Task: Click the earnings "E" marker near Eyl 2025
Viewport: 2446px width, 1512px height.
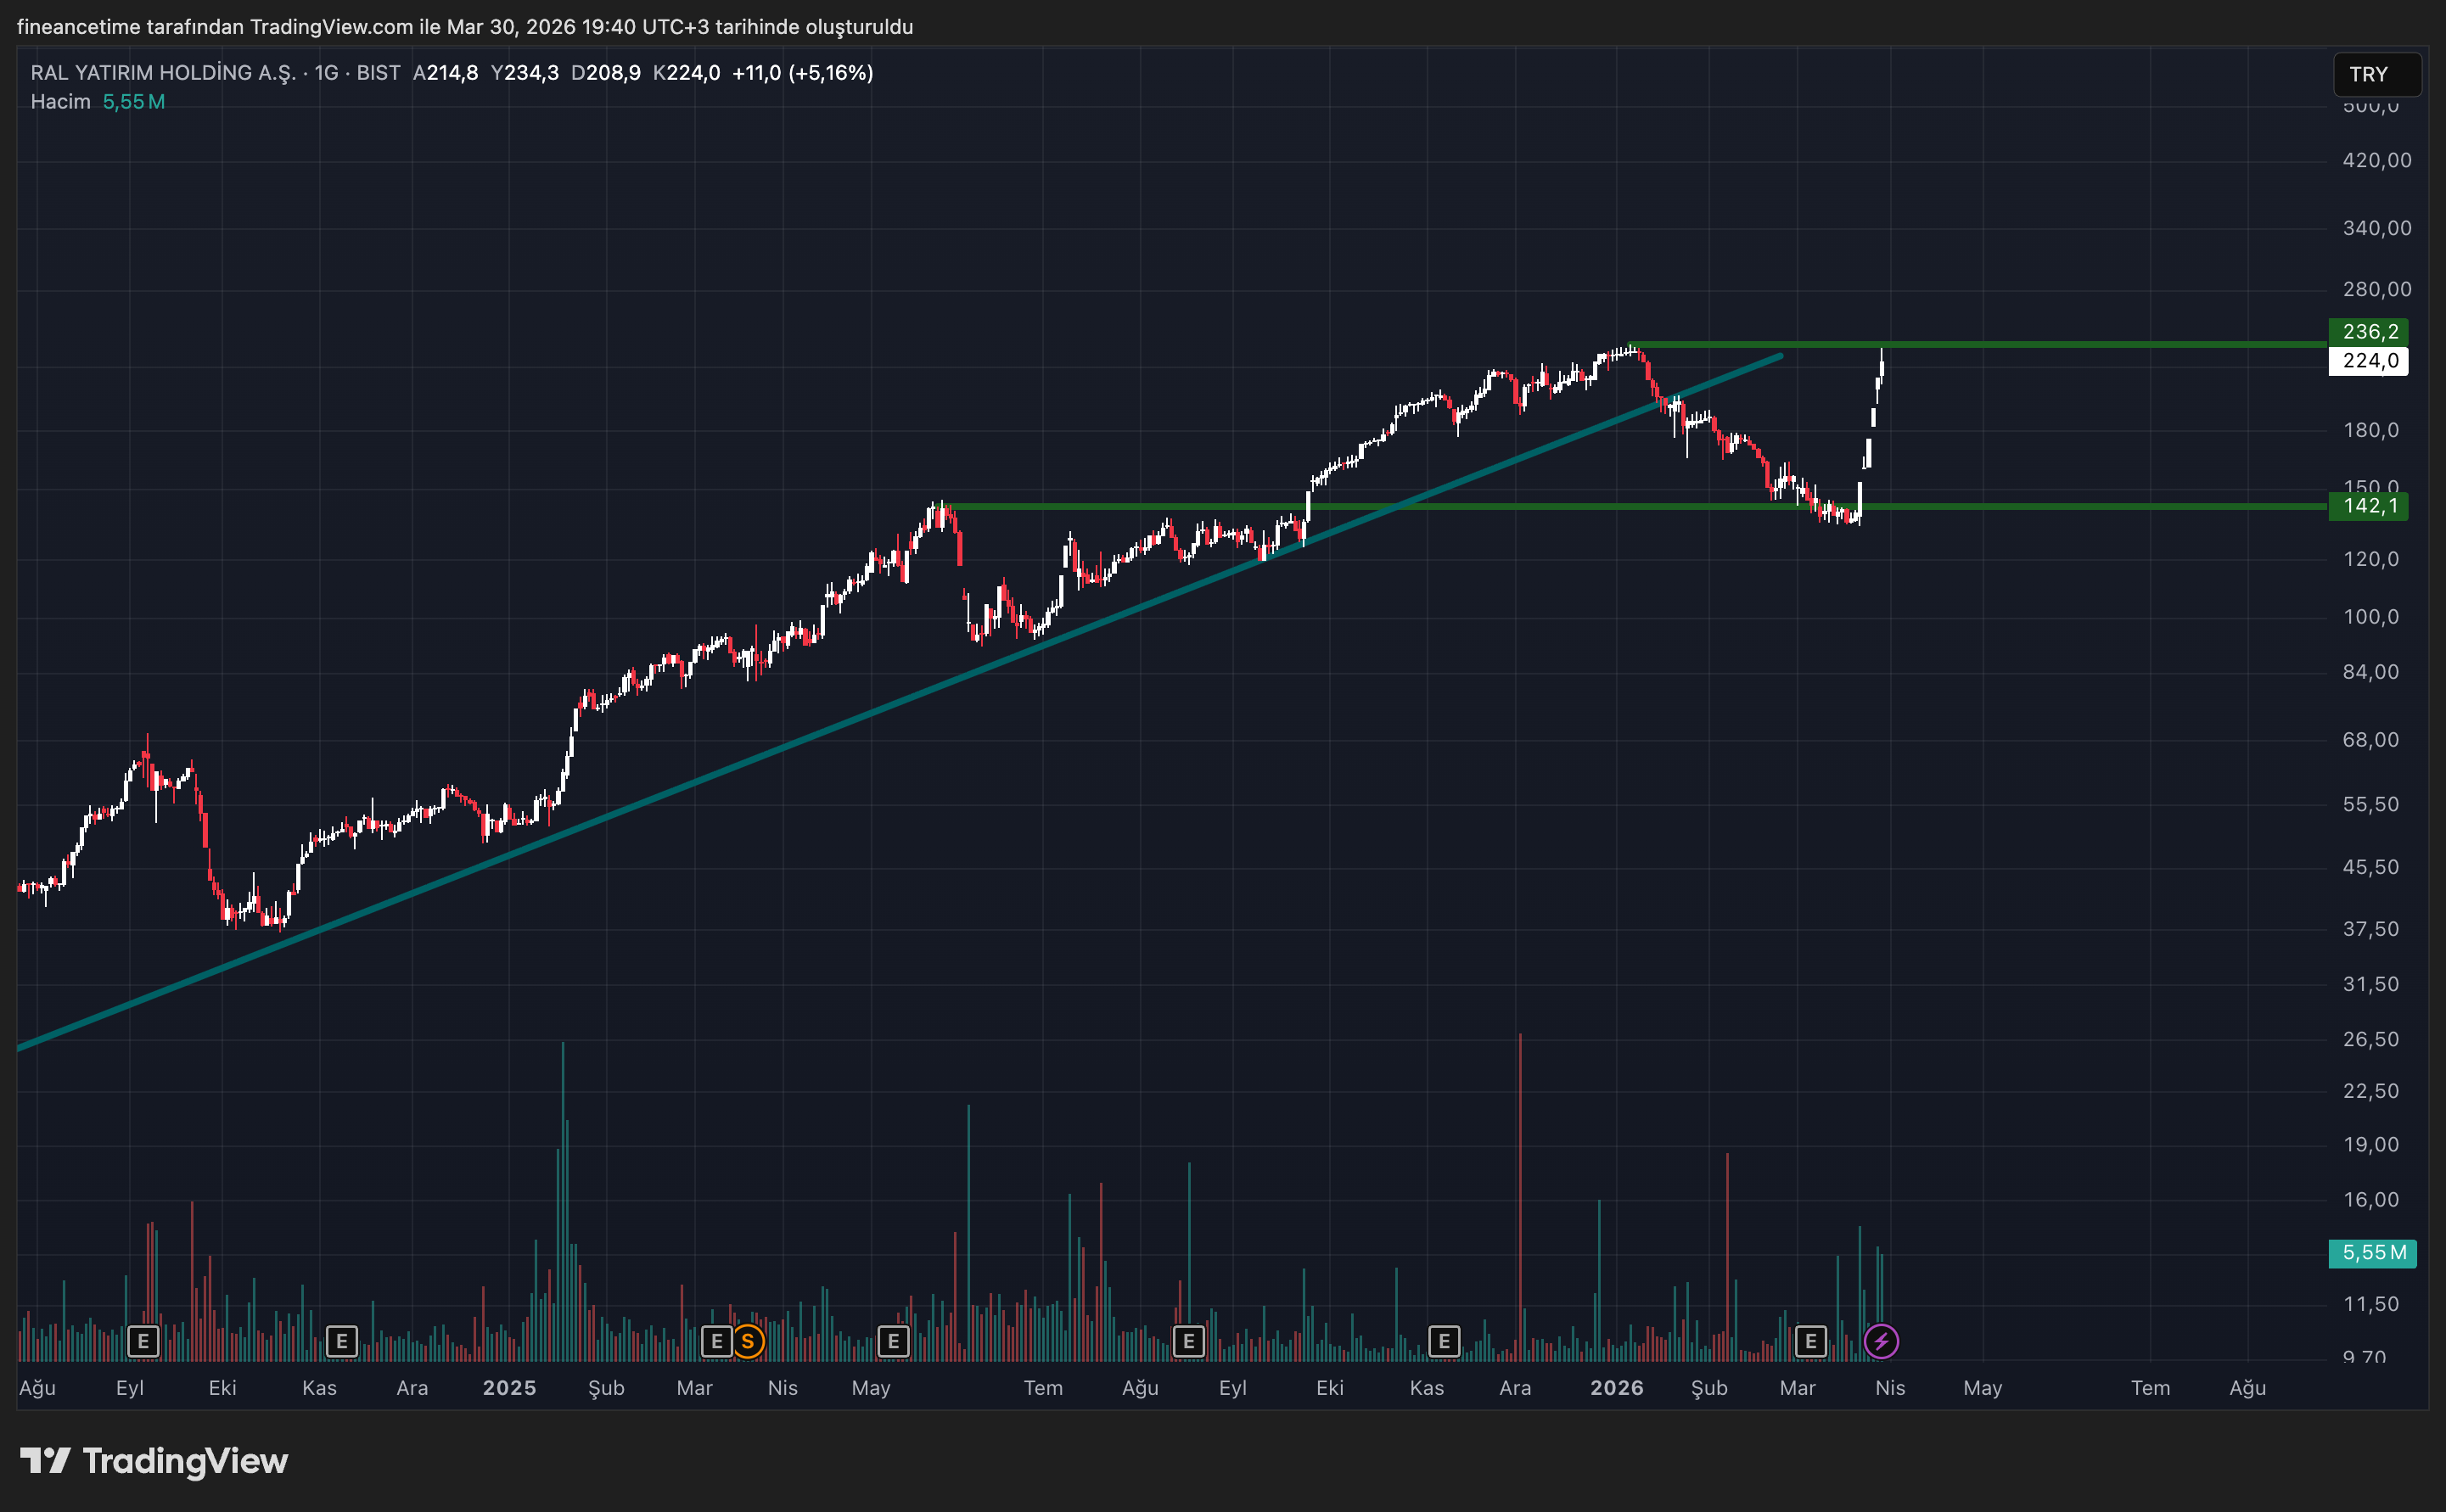Action: pos(1189,1341)
